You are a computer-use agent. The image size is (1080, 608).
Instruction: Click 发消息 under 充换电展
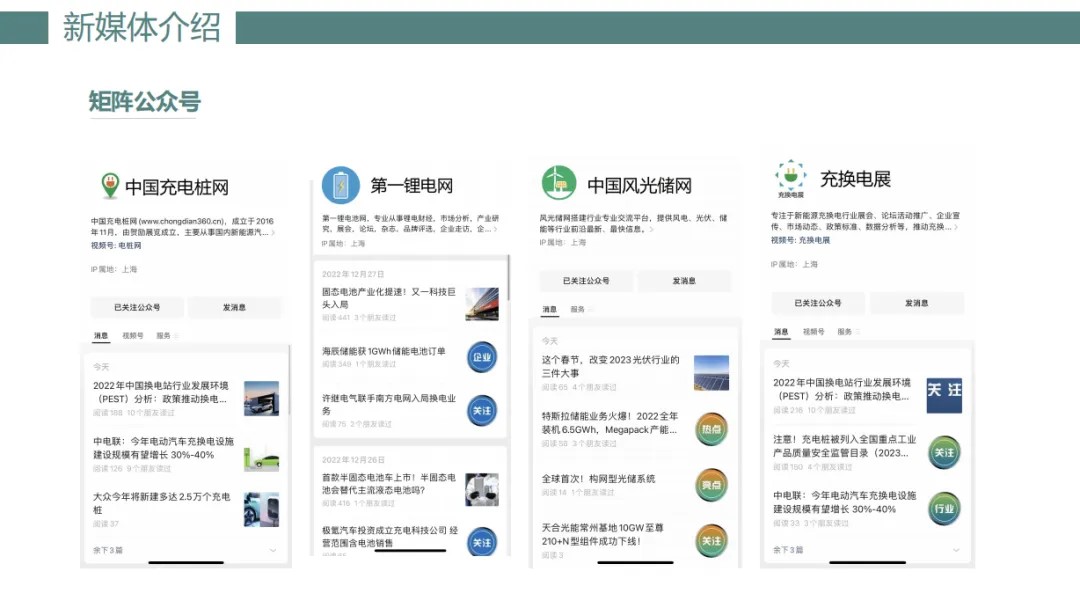point(916,303)
